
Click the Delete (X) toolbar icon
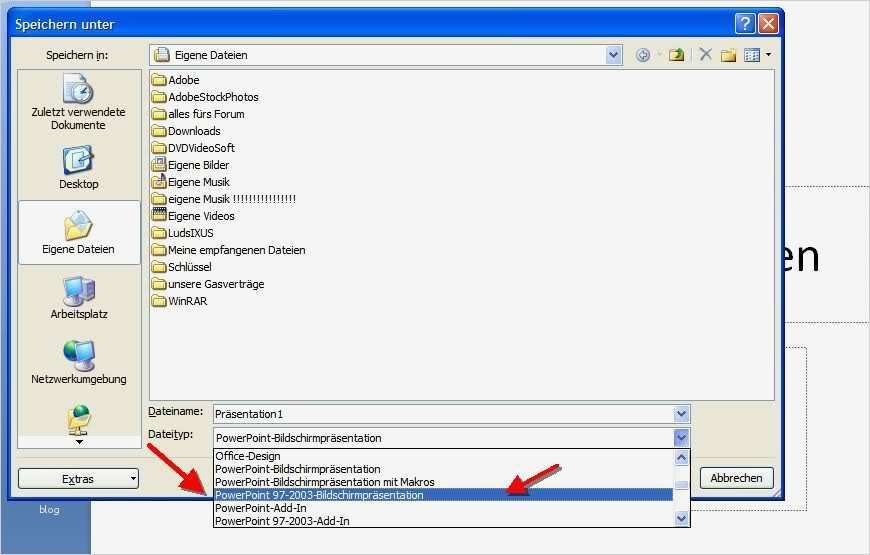[705, 54]
